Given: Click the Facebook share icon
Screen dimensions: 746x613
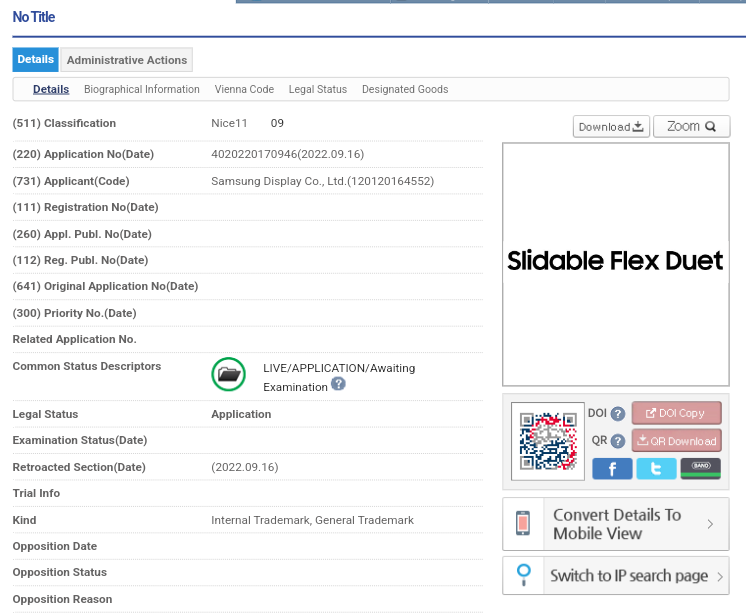Looking at the screenshot, I should (x=612, y=469).
